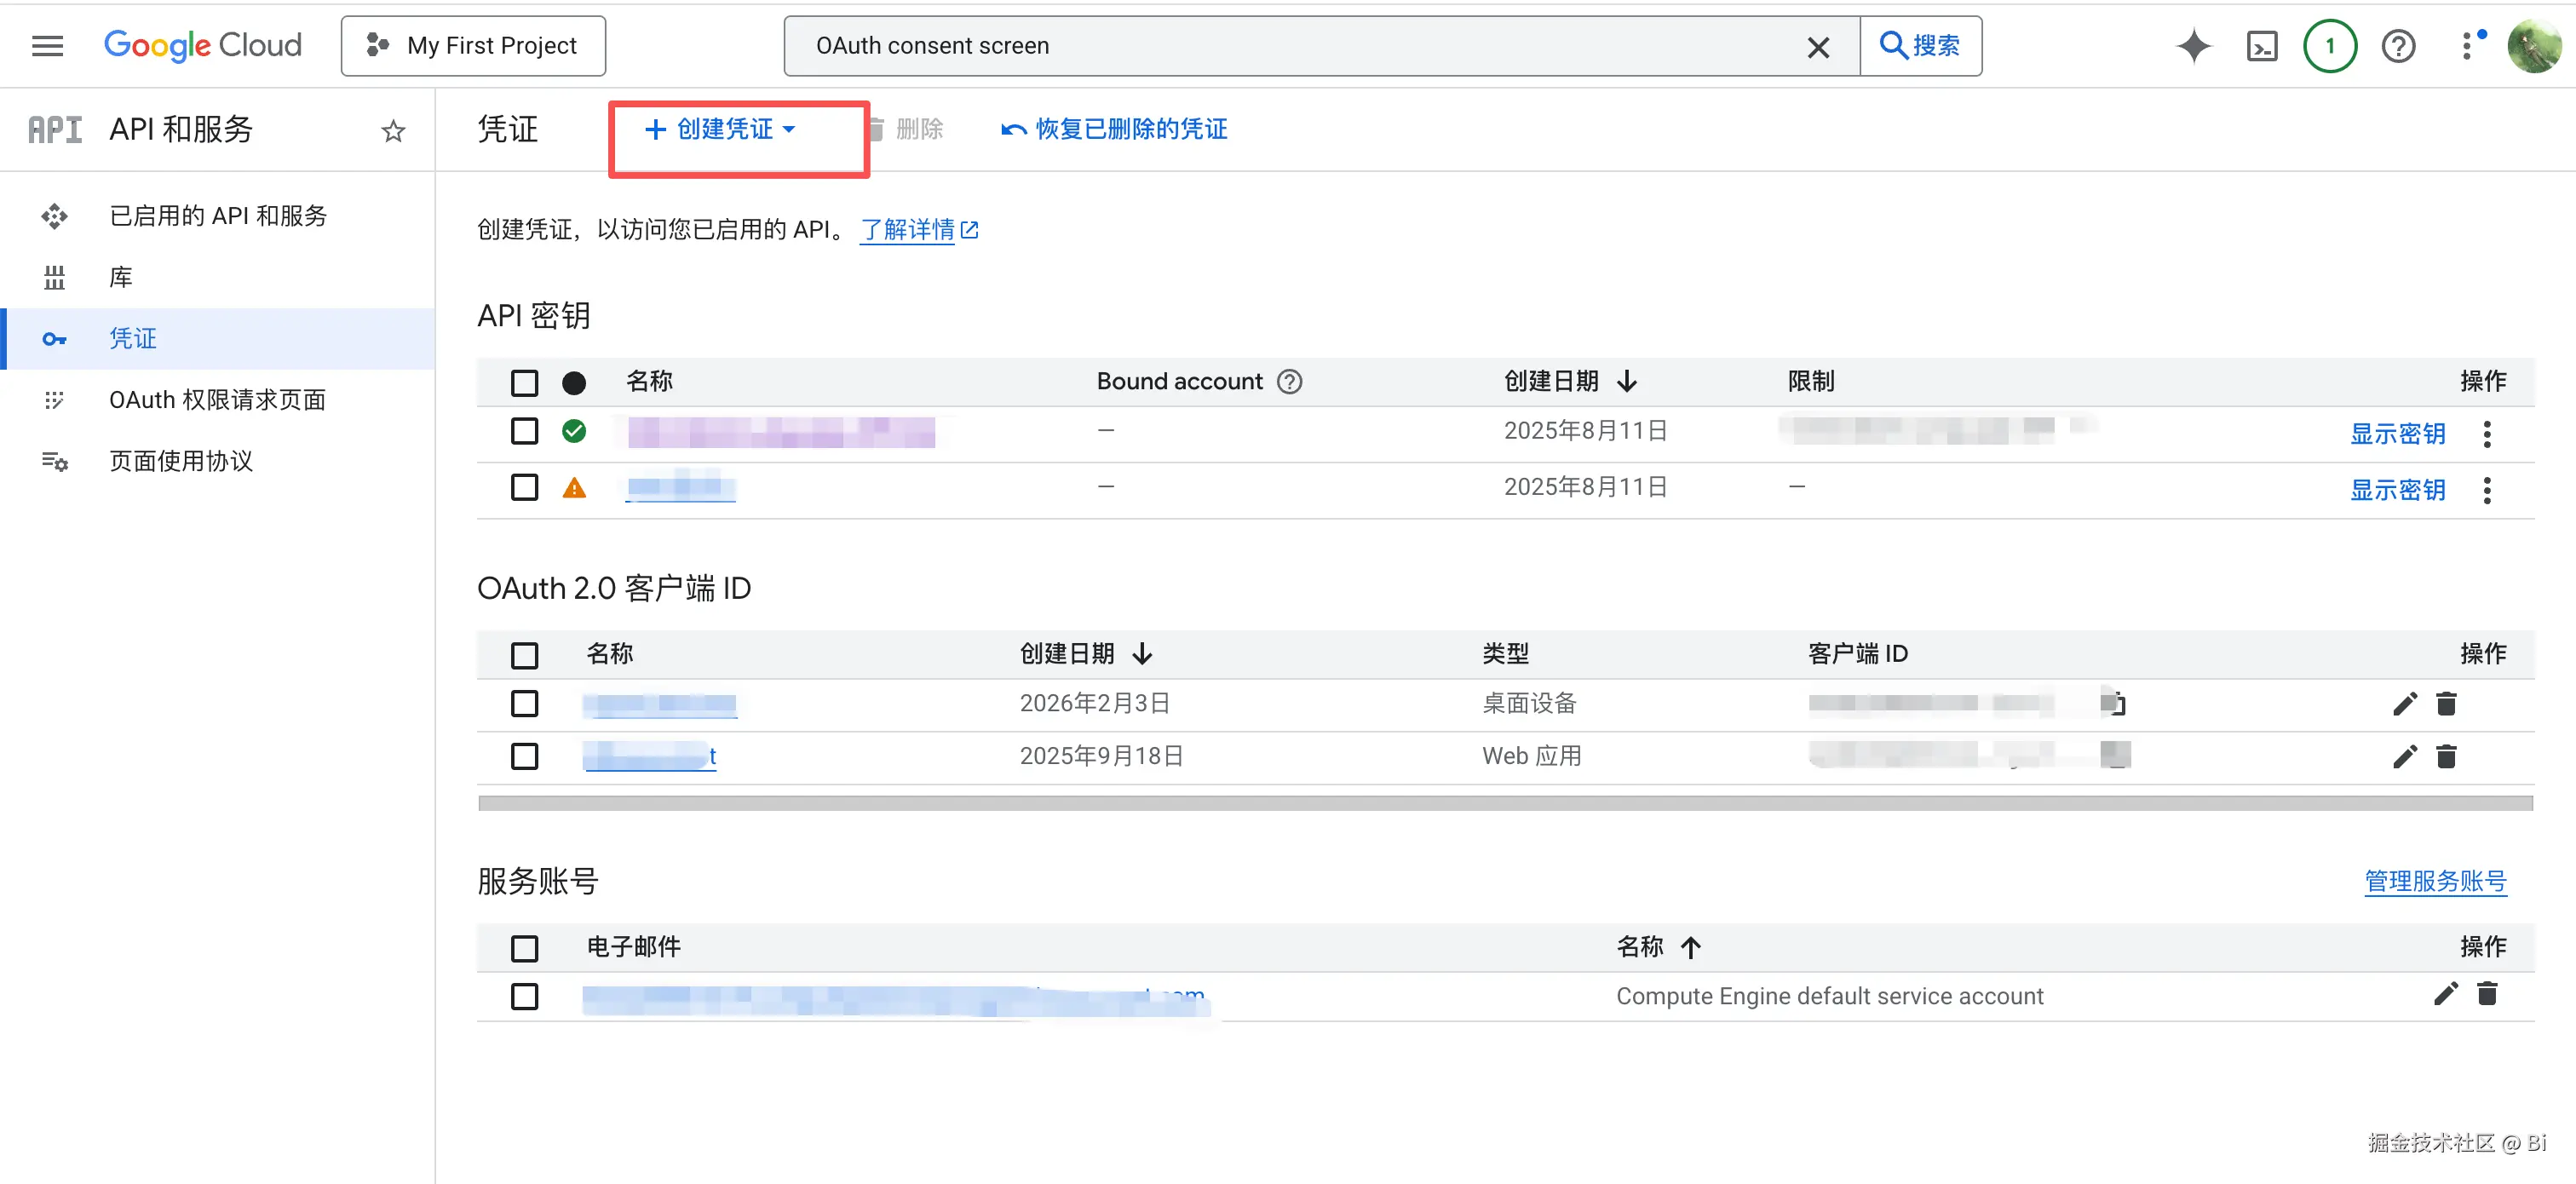Open the help icon

2399,45
